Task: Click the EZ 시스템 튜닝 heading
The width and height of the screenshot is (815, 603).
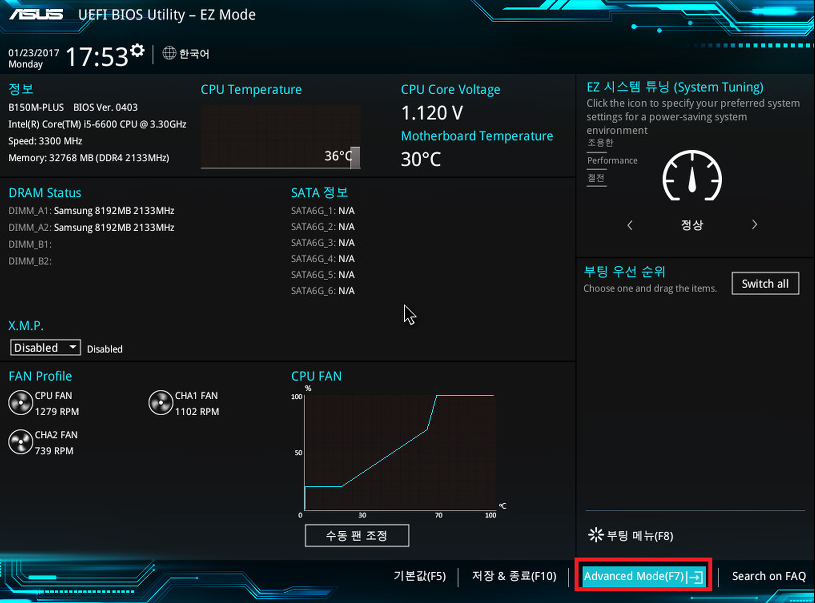Action: pos(675,87)
